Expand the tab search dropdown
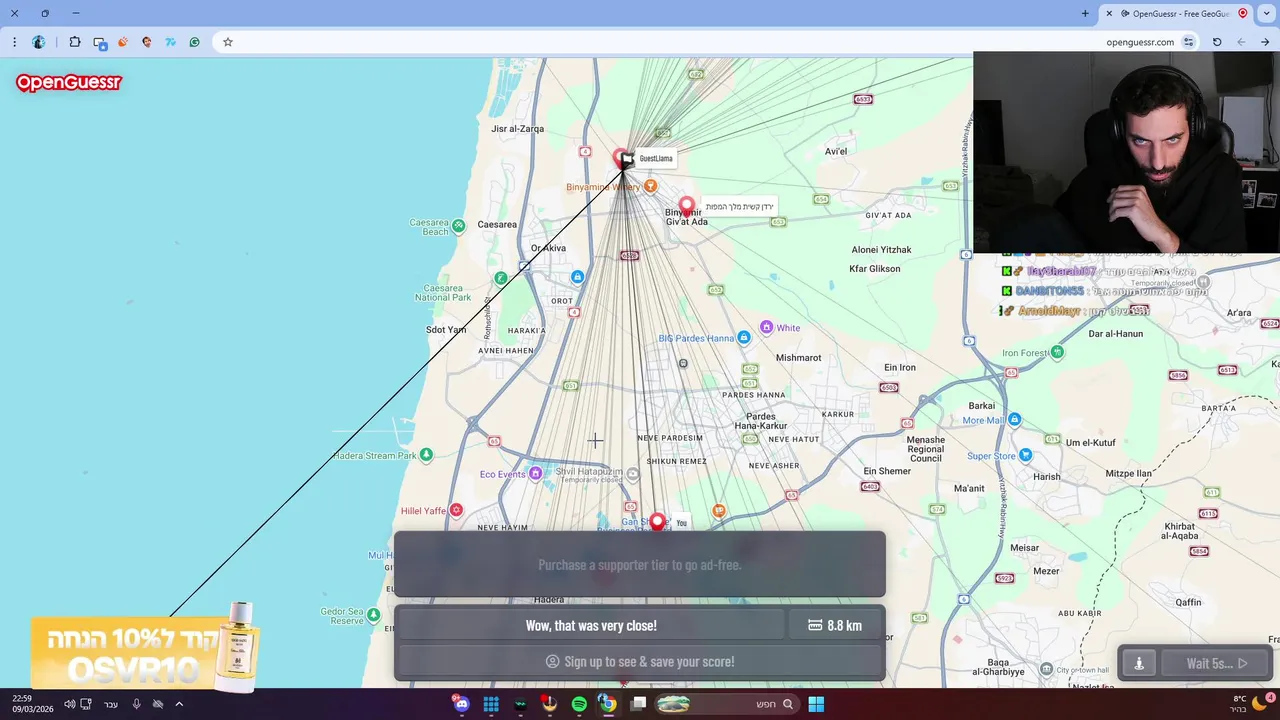The height and width of the screenshot is (720, 1280). pos(1266,13)
